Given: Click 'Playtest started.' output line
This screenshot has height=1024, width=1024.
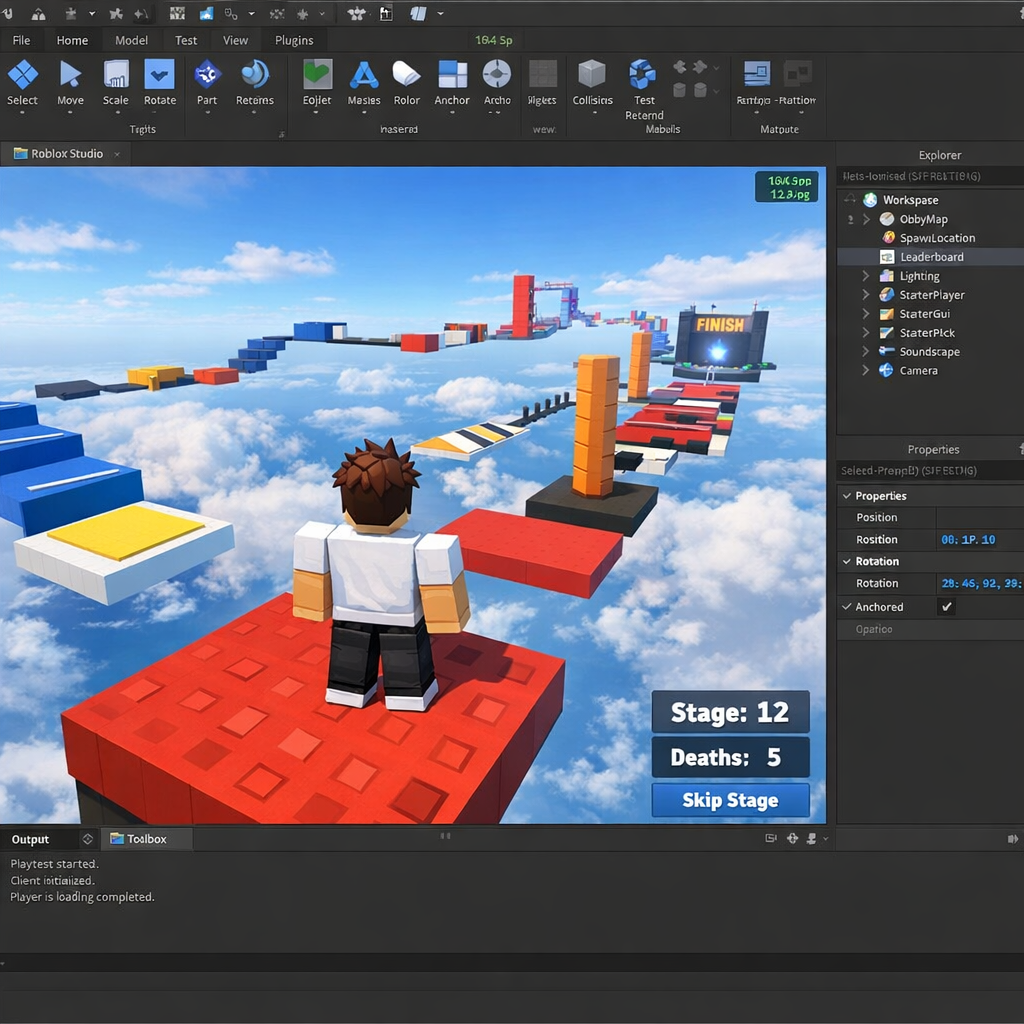Looking at the screenshot, I should click(x=54, y=863).
